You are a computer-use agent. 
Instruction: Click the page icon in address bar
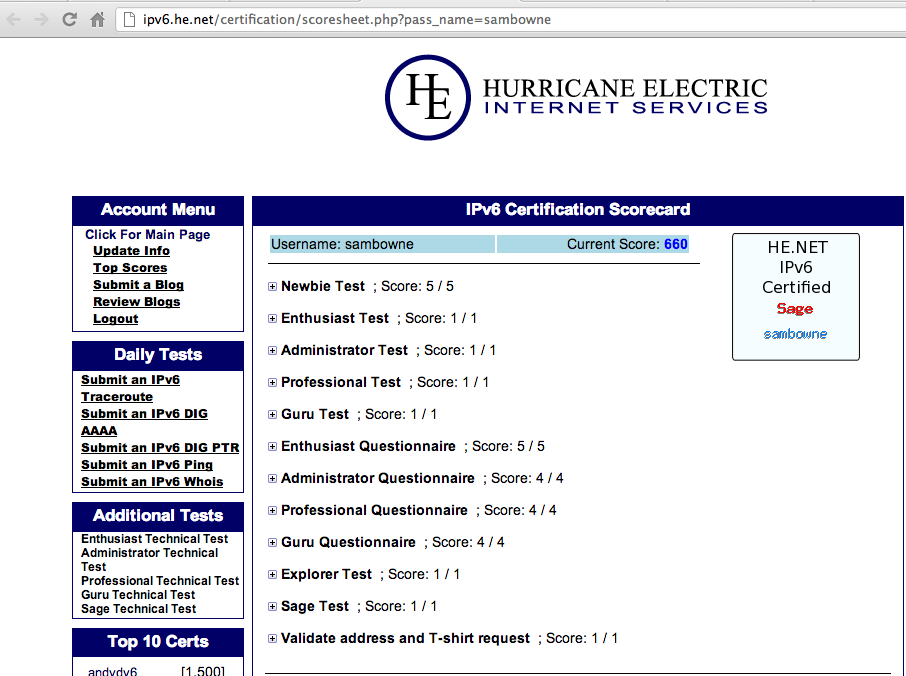(x=130, y=20)
